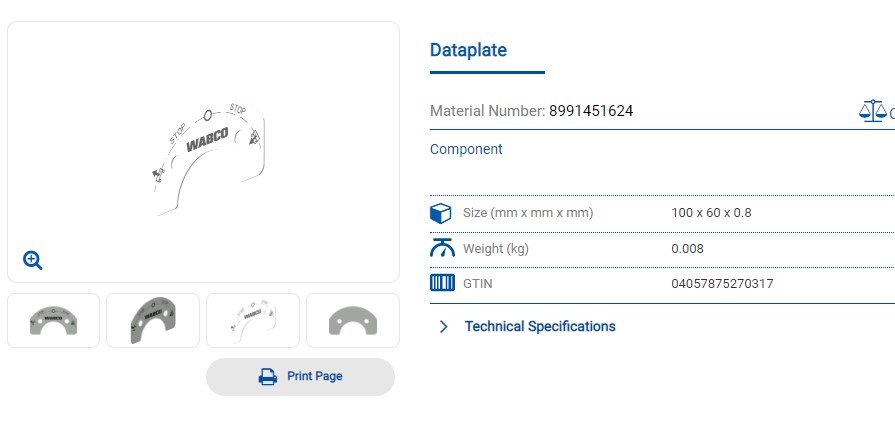Select the second angled dark dataplate thumbnail

point(153,321)
